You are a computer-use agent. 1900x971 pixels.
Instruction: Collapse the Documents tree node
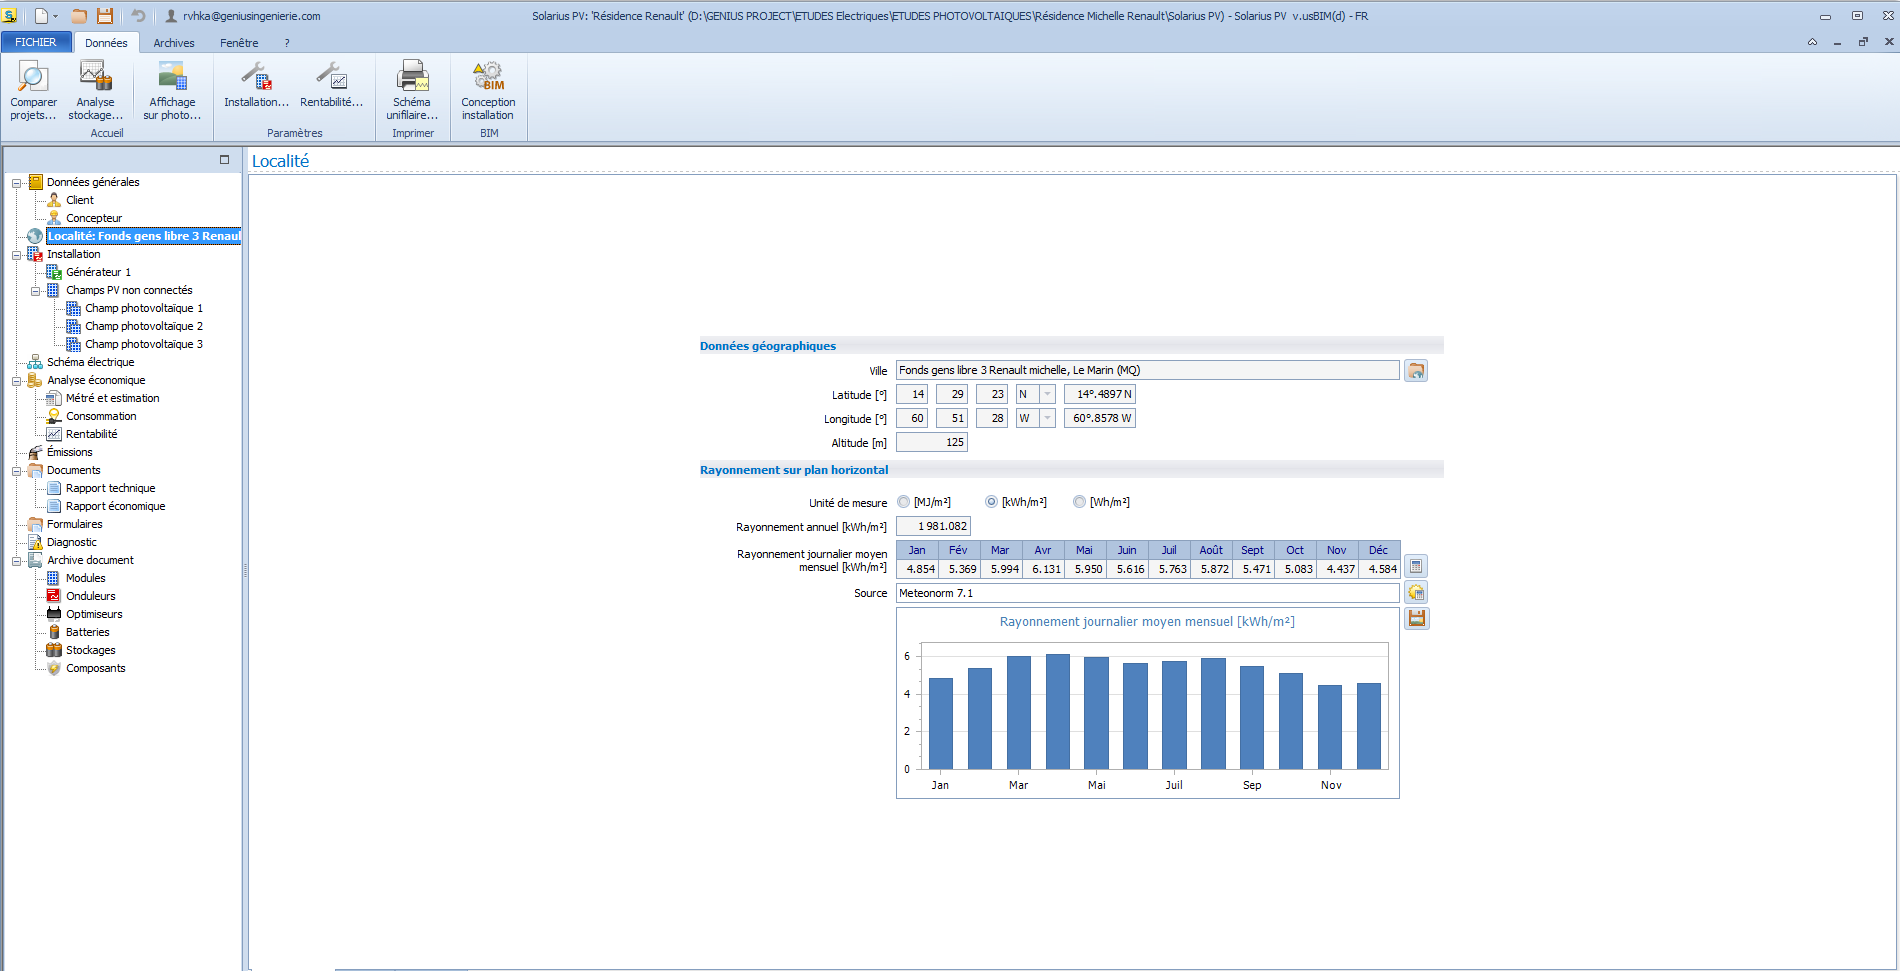[17, 471]
